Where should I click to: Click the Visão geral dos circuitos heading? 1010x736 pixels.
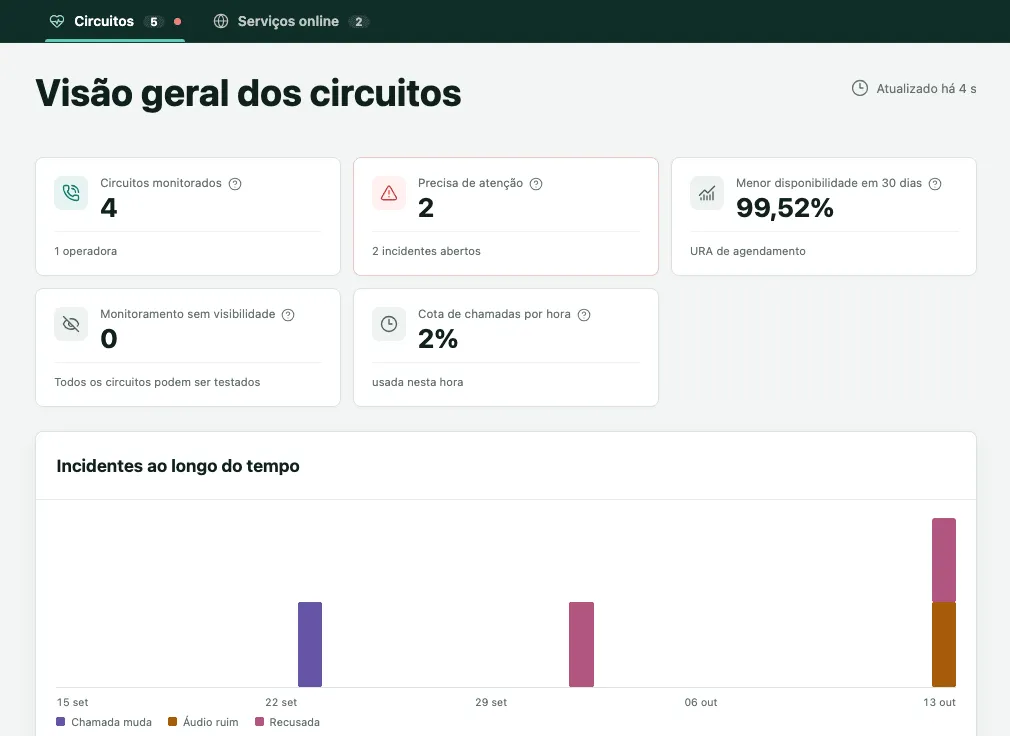(248, 93)
